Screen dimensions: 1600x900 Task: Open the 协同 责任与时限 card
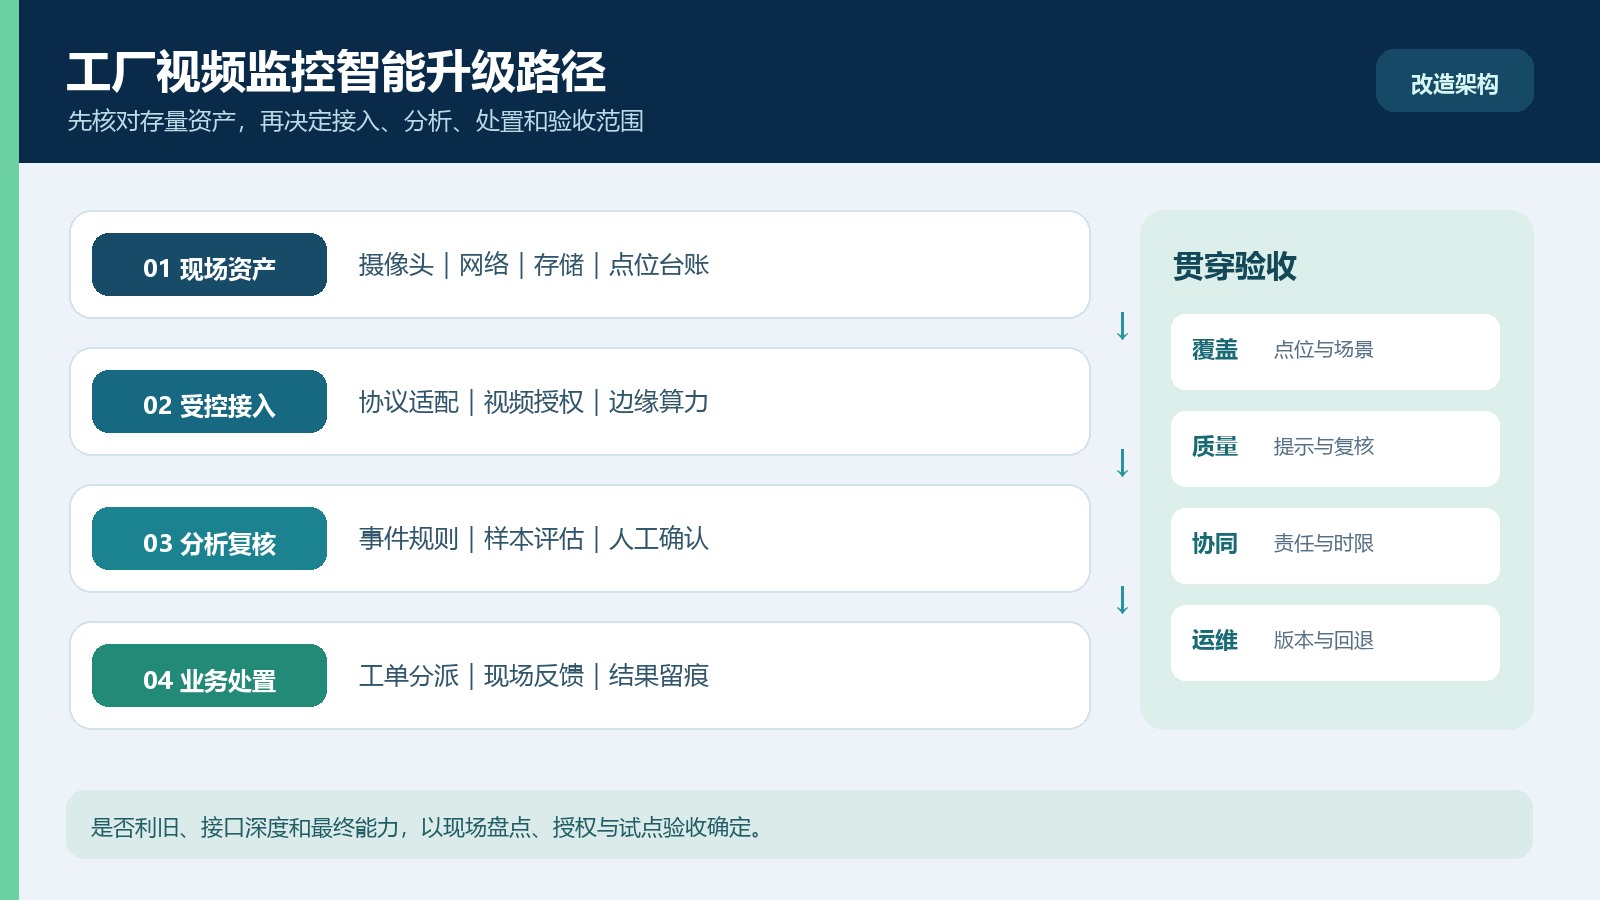coord(1335,546)
